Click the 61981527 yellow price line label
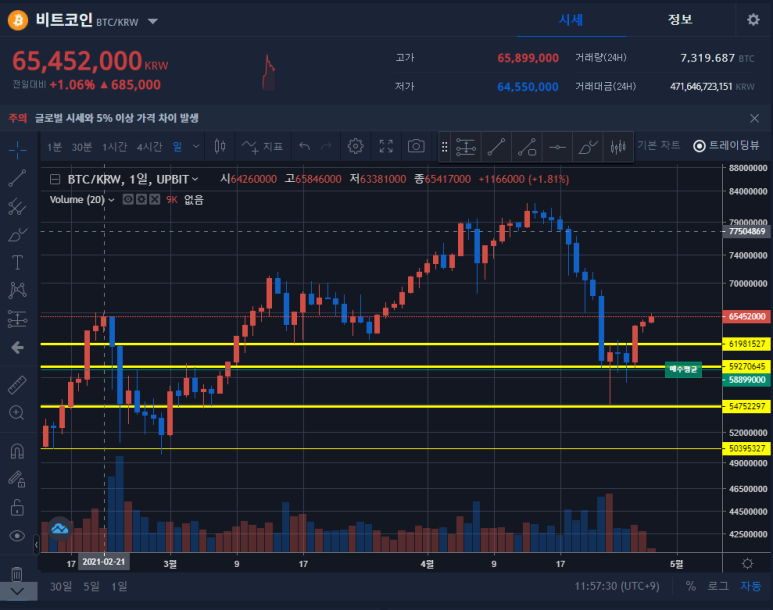The height and width of the screenshot is (610, 773). click(747, 344)
